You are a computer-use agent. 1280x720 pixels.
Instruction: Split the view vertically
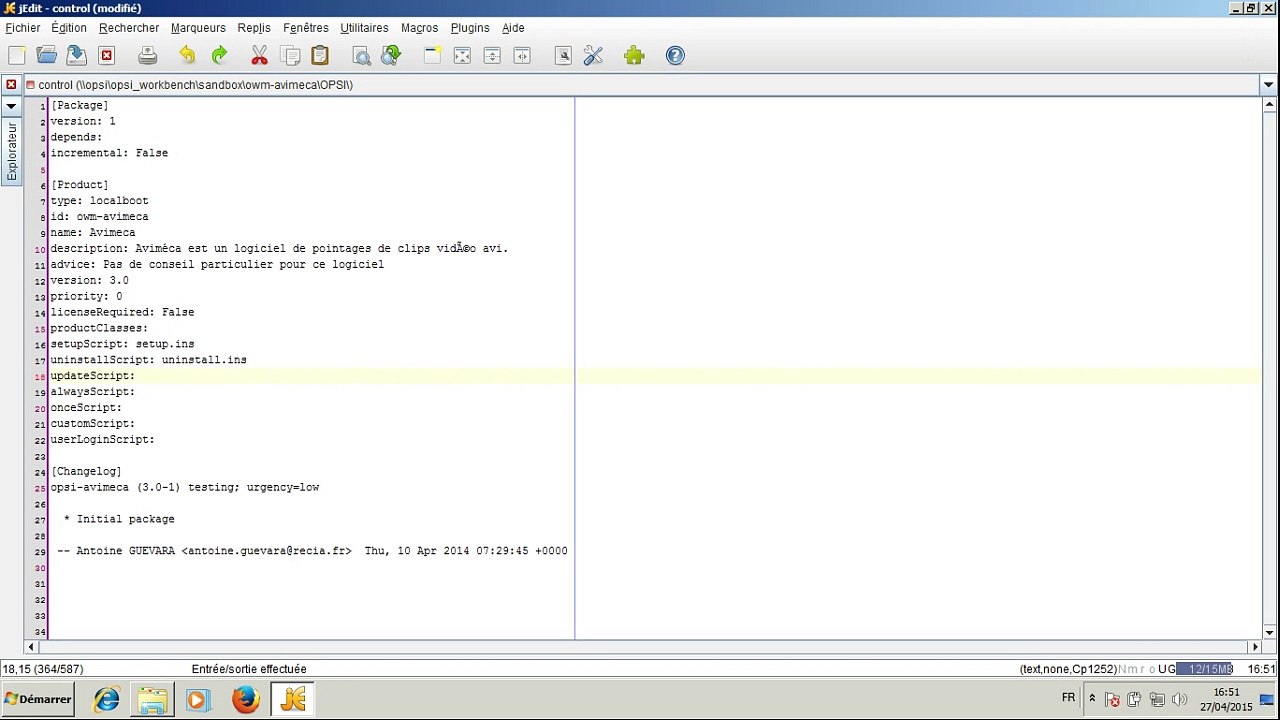(x=522, y=56)
